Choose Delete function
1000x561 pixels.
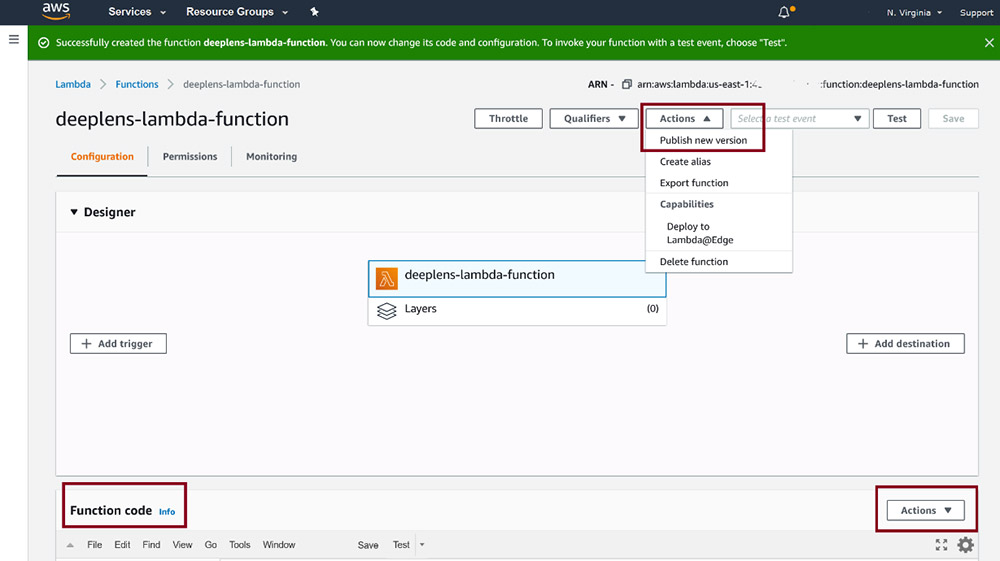[693, 262]
